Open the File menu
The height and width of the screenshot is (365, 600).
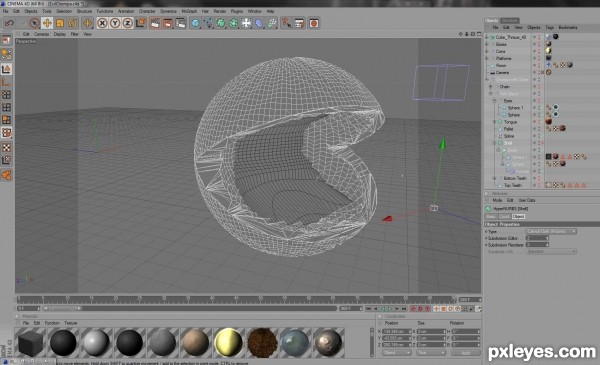pyautogui.click(x=5, y=11)
